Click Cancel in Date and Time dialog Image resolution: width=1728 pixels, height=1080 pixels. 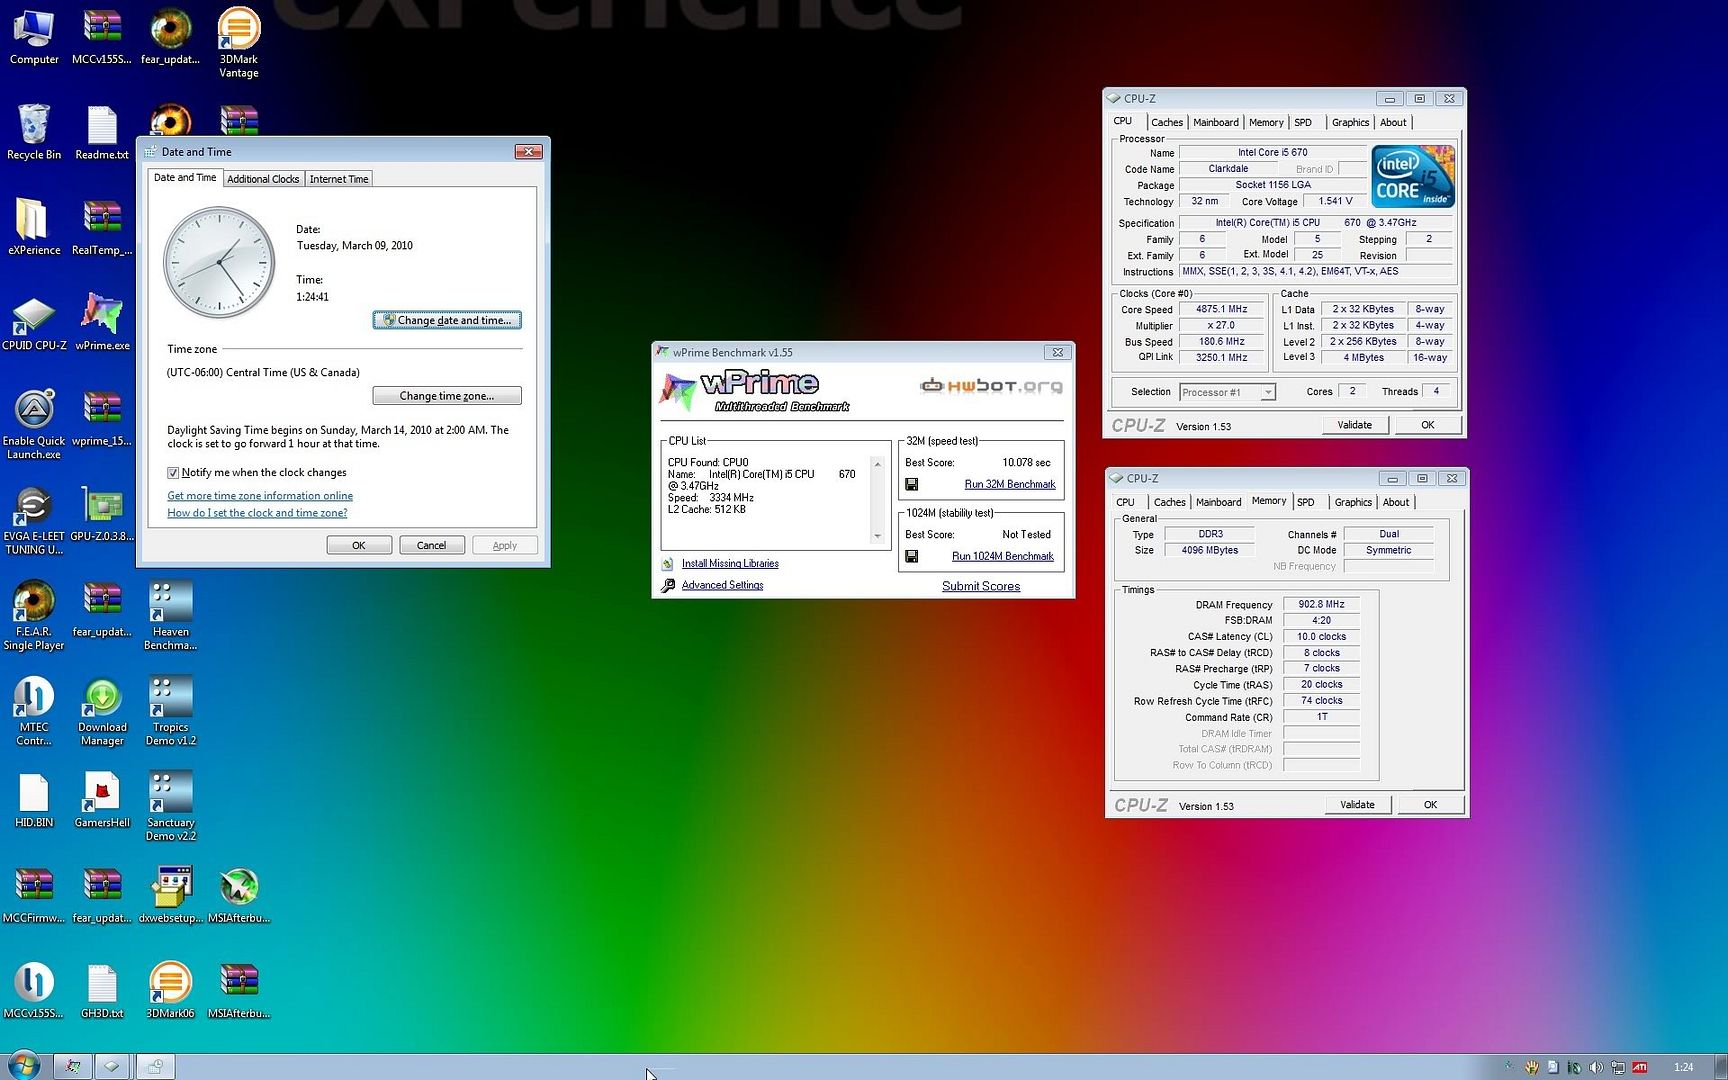coord(431,545)
